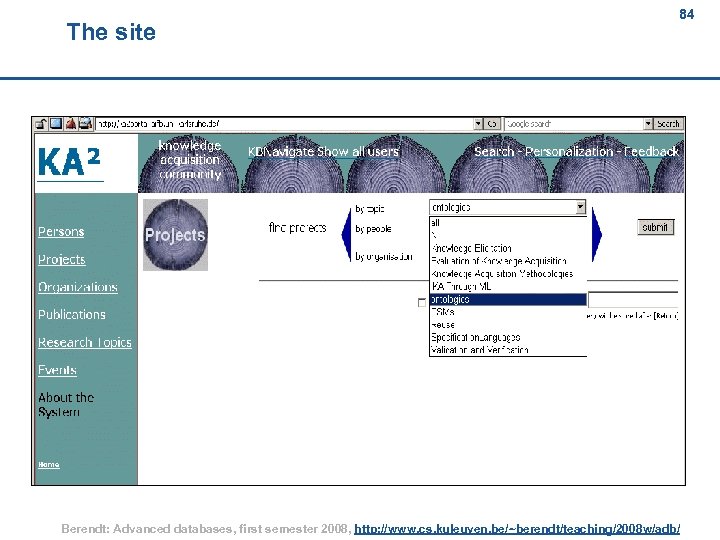
Task: Pick 'Knowledge Elicitation' in the topic list
Action: 508,248
